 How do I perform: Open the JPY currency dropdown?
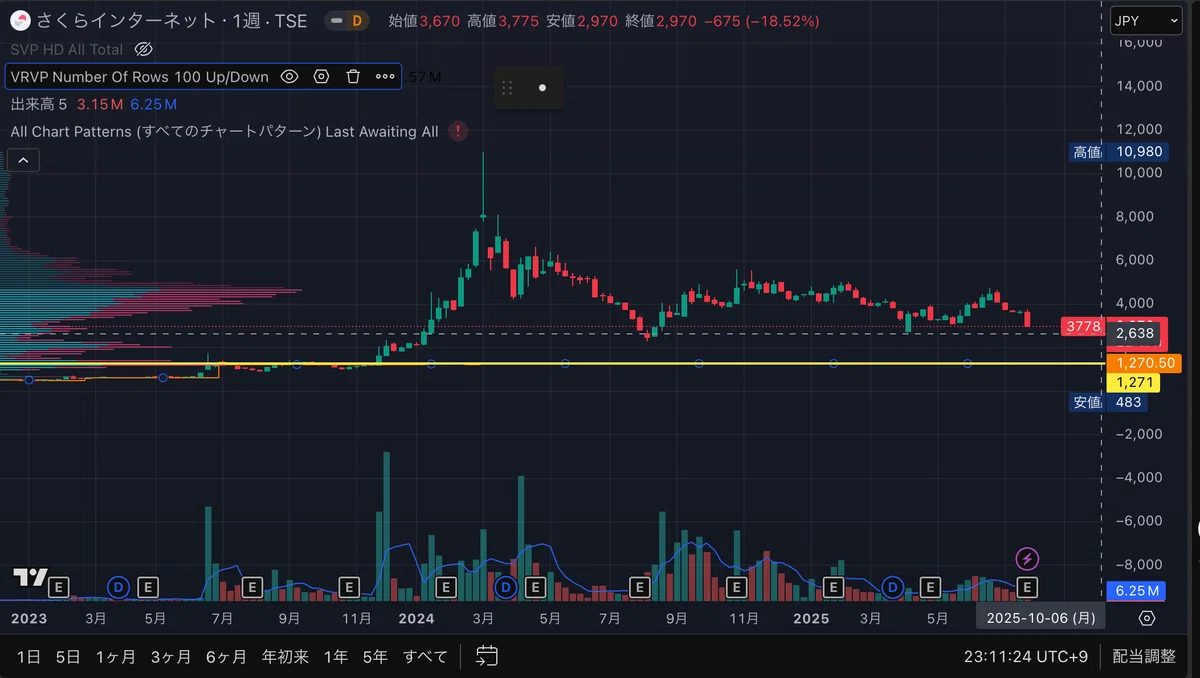(1147, 20)
